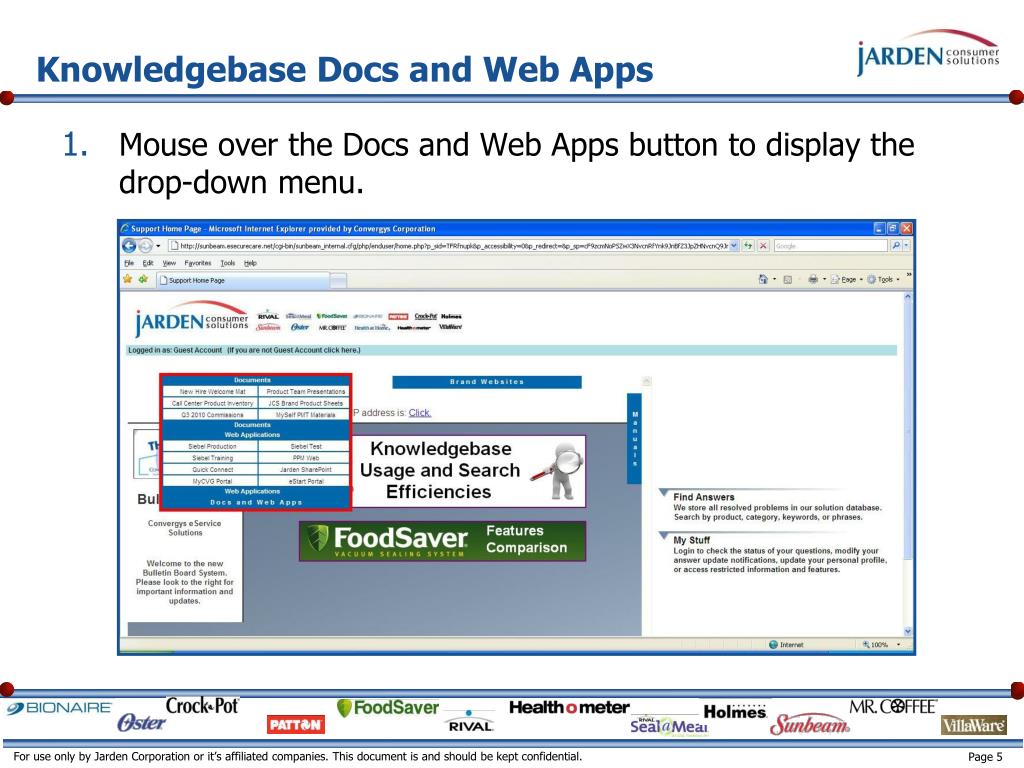
Task: Open FoodSaver Features Comparison banner
Action: [443, 541]
